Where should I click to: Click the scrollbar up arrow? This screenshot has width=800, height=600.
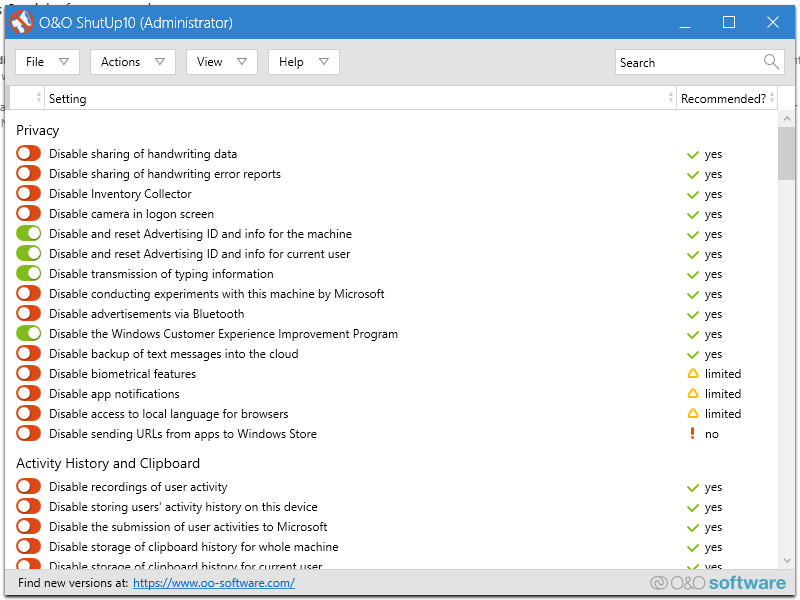coord(786,119)
